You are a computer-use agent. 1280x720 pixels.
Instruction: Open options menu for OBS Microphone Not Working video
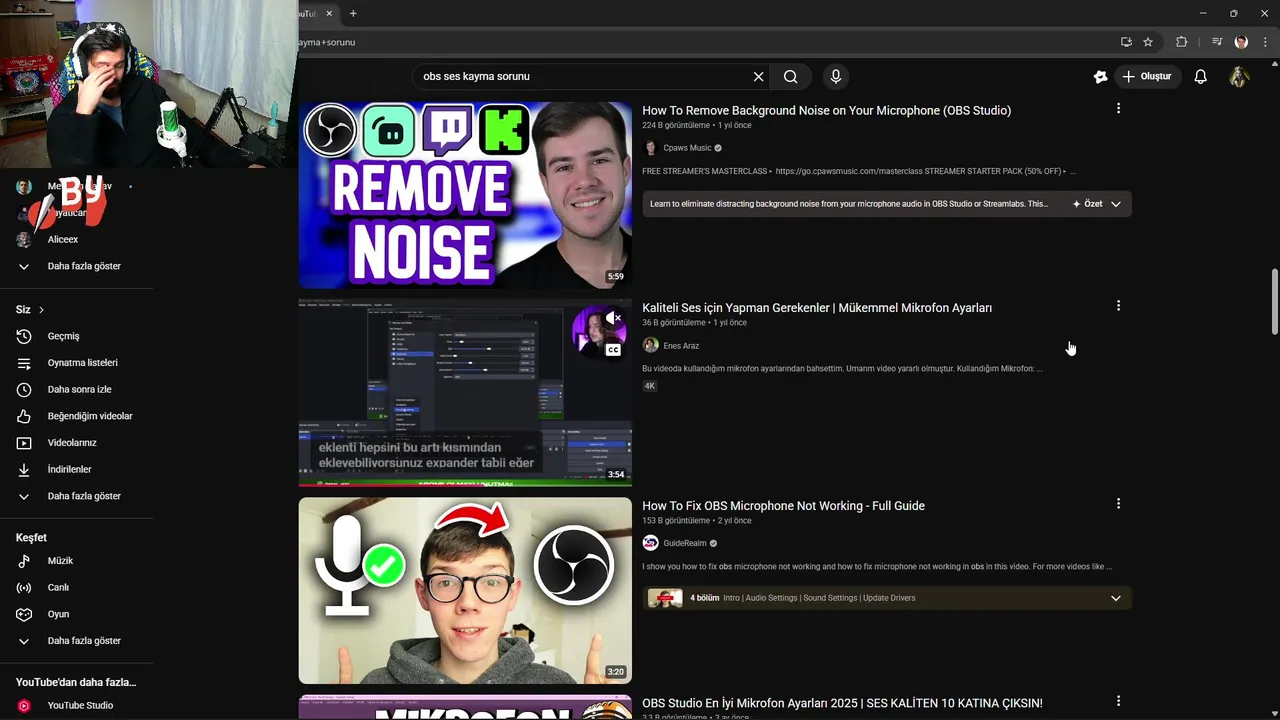coord(1118,504)
